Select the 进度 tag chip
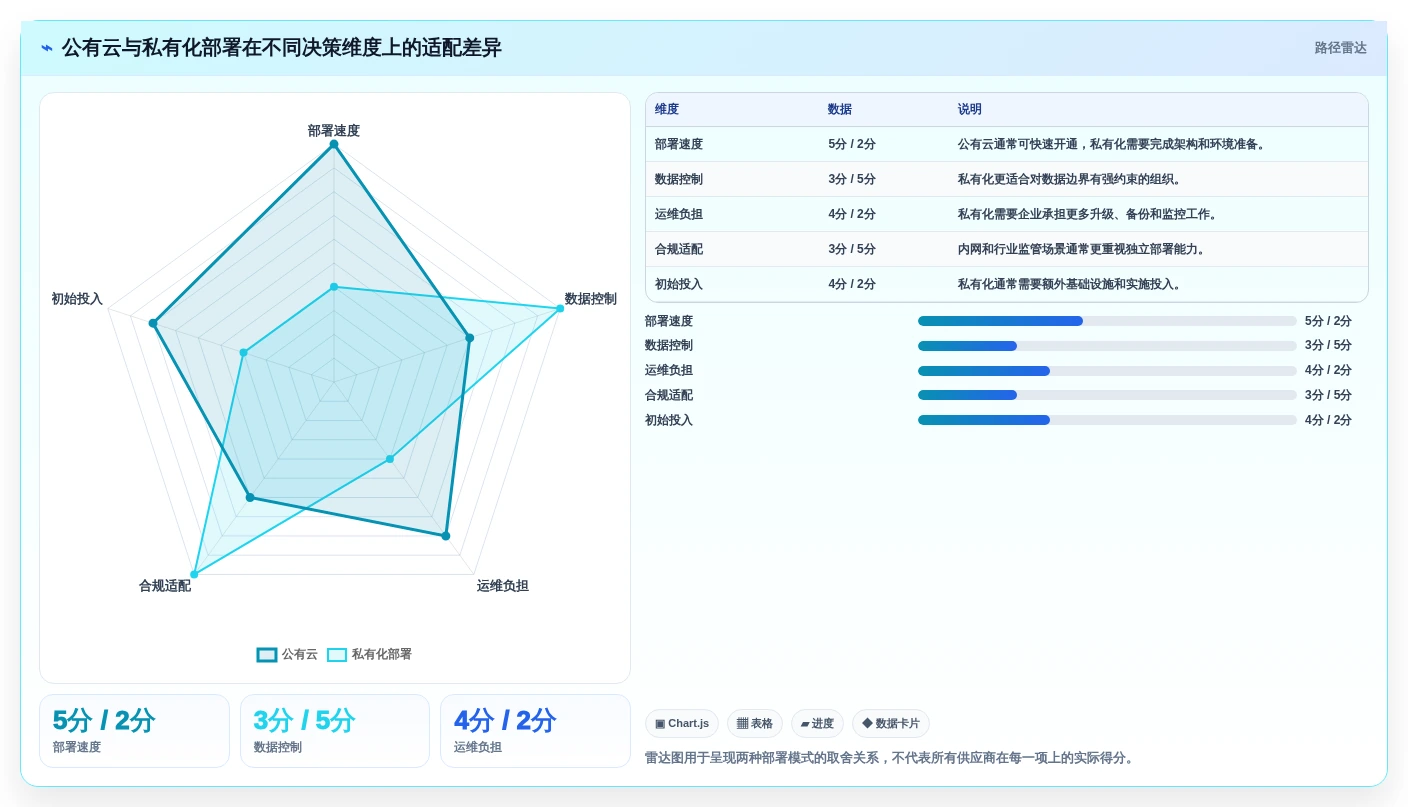This screenshot has width=1408, height=807. (817, 724)
